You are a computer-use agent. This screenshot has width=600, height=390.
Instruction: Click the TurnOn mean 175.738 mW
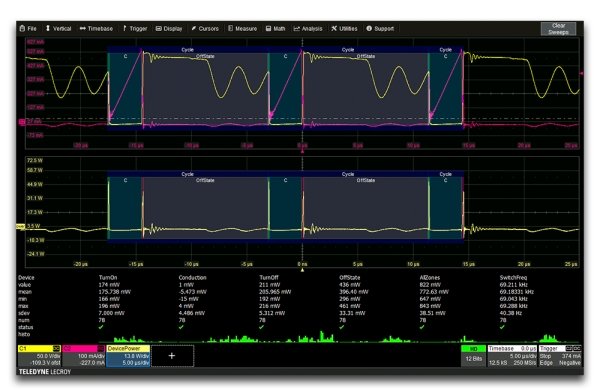[115, 292]
